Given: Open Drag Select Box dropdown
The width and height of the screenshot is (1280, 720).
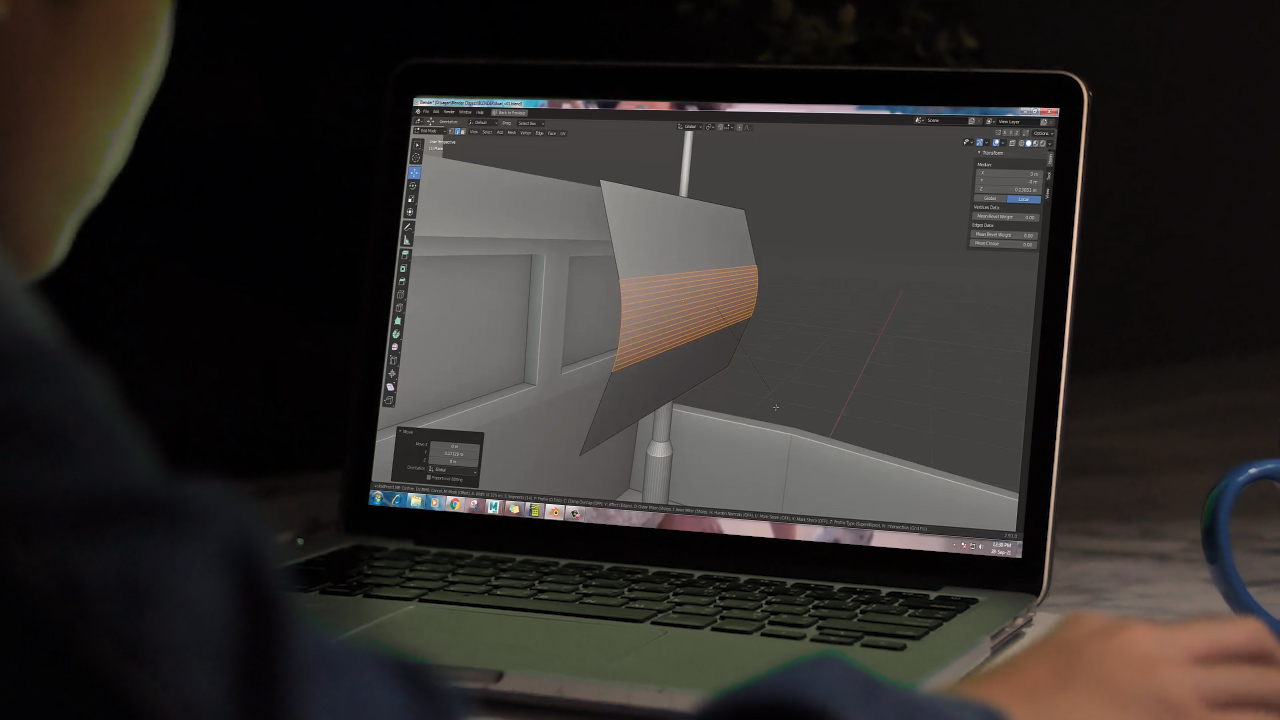Looking at the screenshot, I should (531, 123).
